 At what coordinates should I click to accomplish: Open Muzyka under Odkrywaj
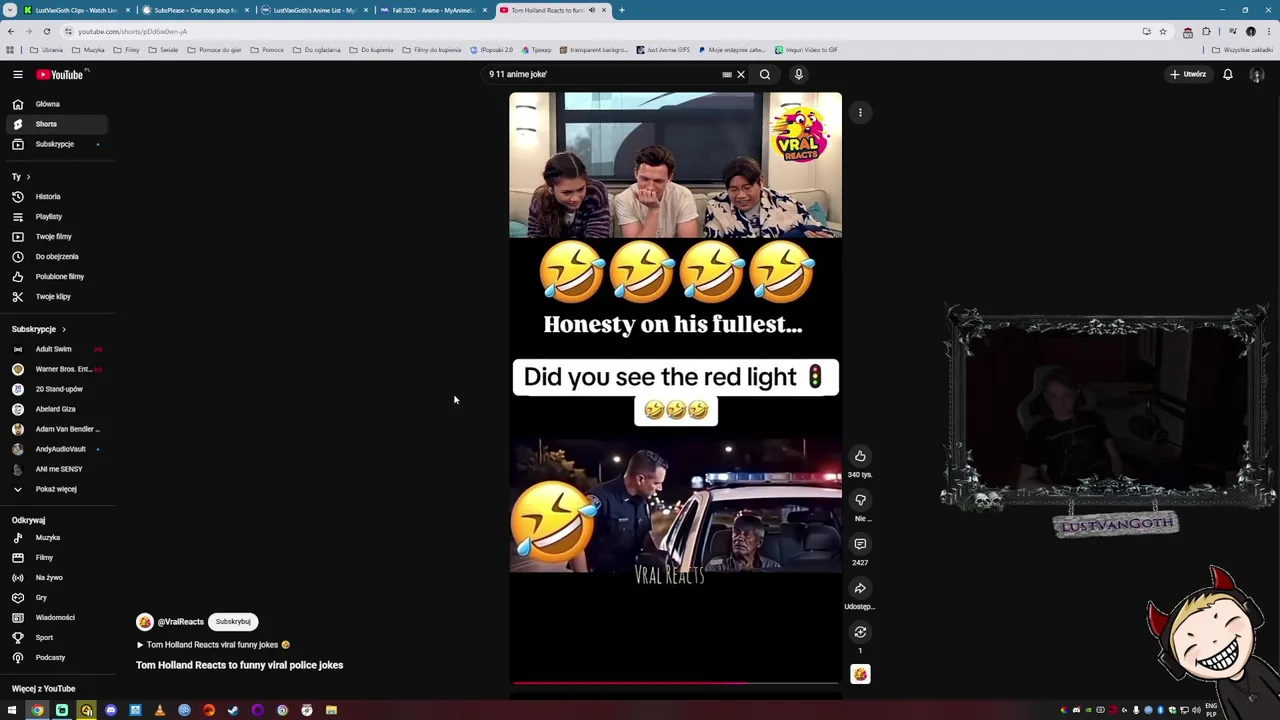57,537
